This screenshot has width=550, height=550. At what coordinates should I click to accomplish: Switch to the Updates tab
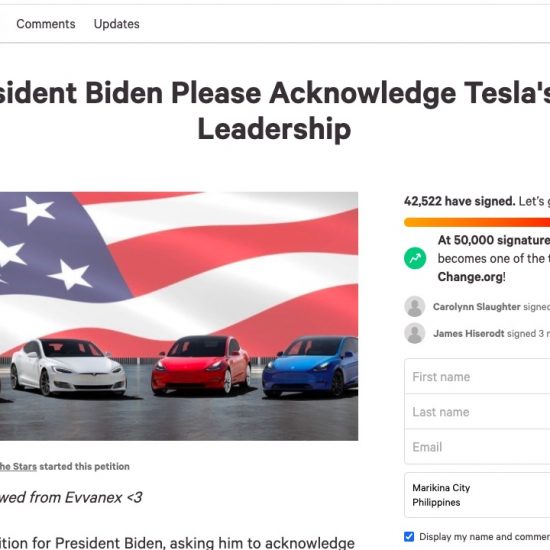tap(116, 24)
